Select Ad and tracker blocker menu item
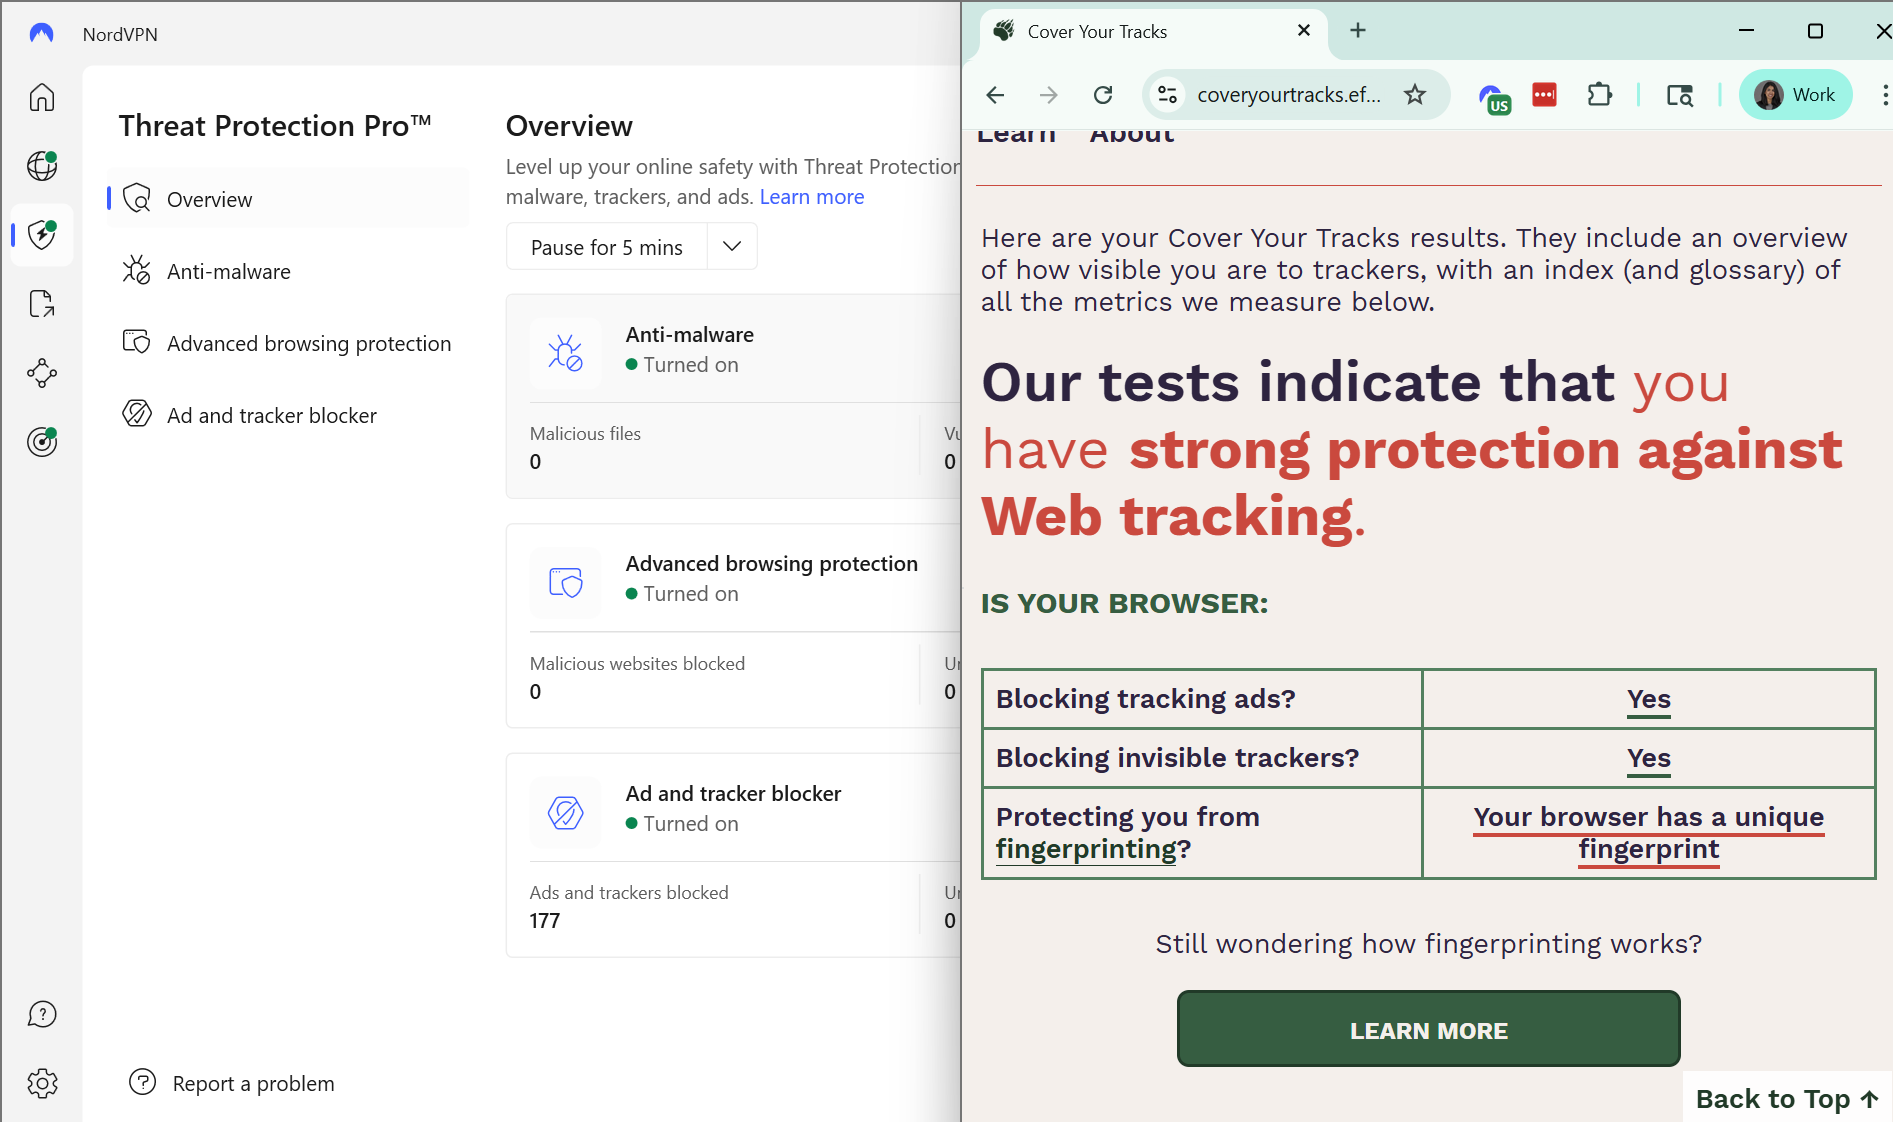 pos(288,415)
